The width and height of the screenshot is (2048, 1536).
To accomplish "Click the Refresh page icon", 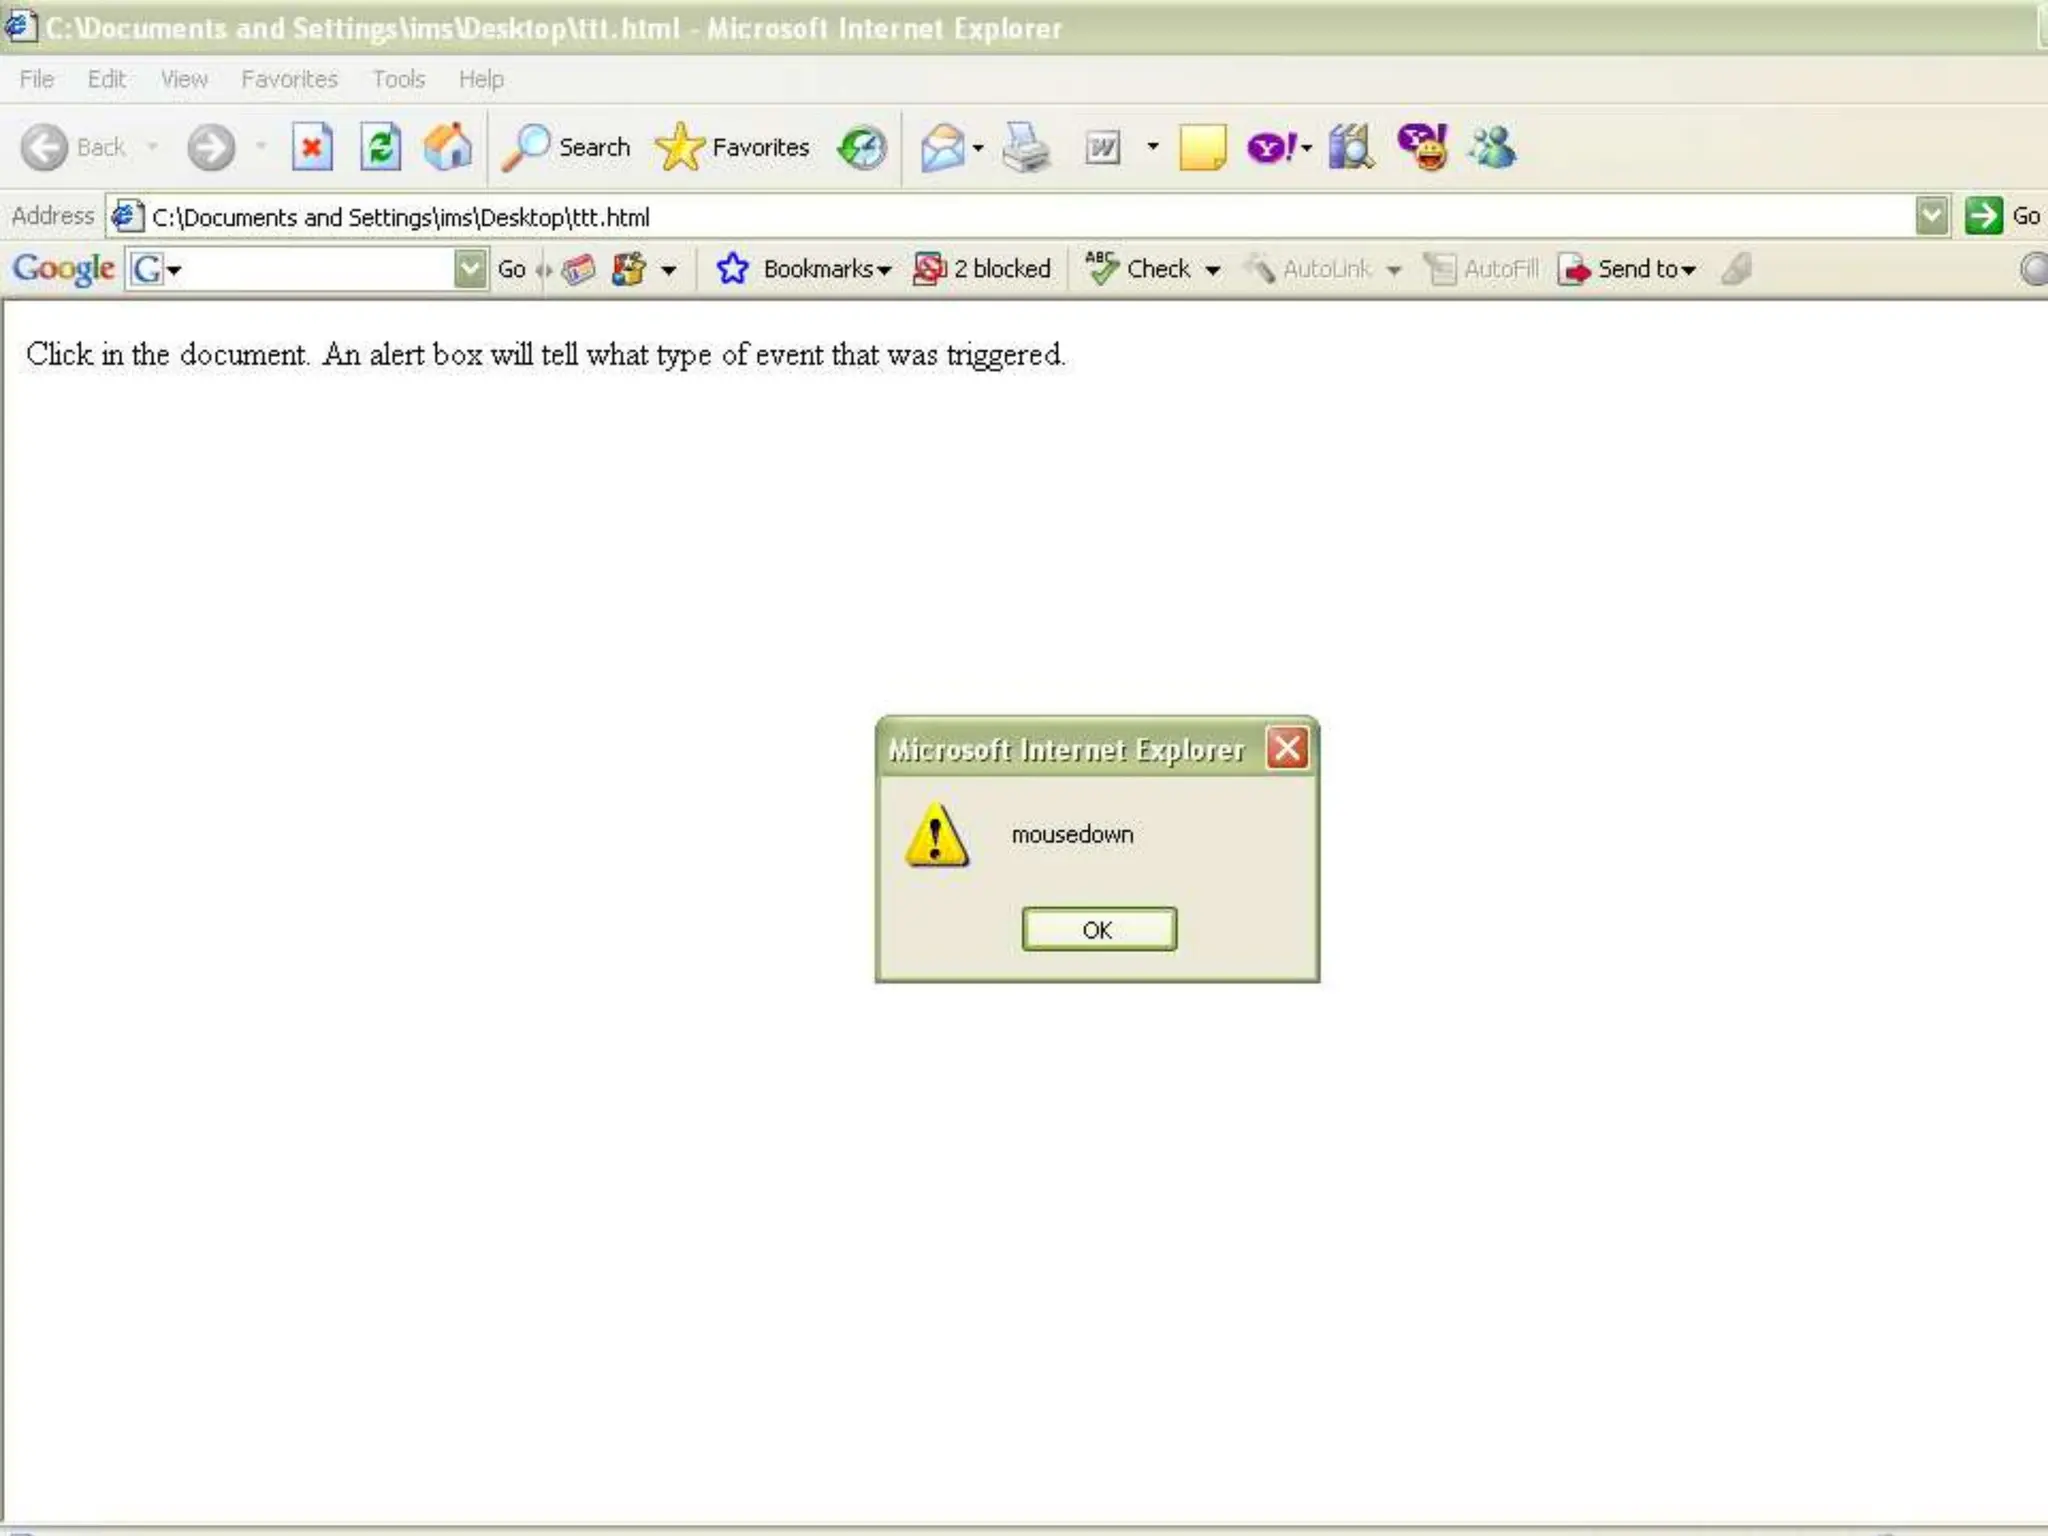I will click(380, 148).
